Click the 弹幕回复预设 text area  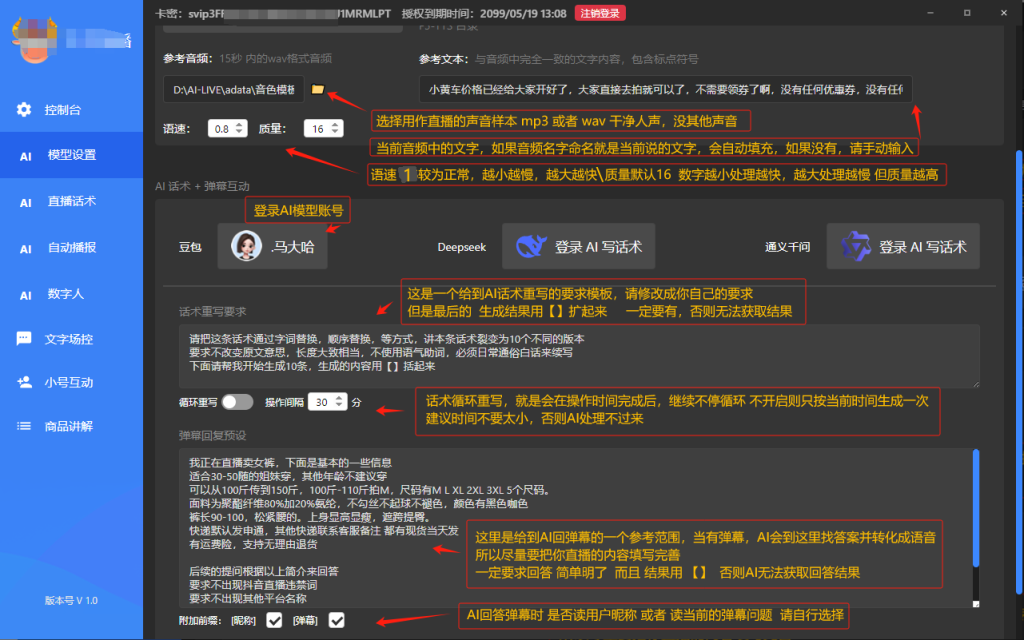(x=575, y=528)
